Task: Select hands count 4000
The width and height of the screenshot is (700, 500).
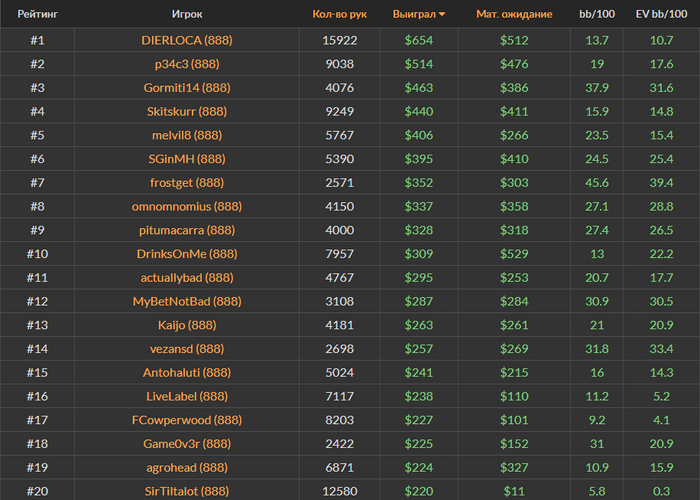Action: (x=339, y=230)
